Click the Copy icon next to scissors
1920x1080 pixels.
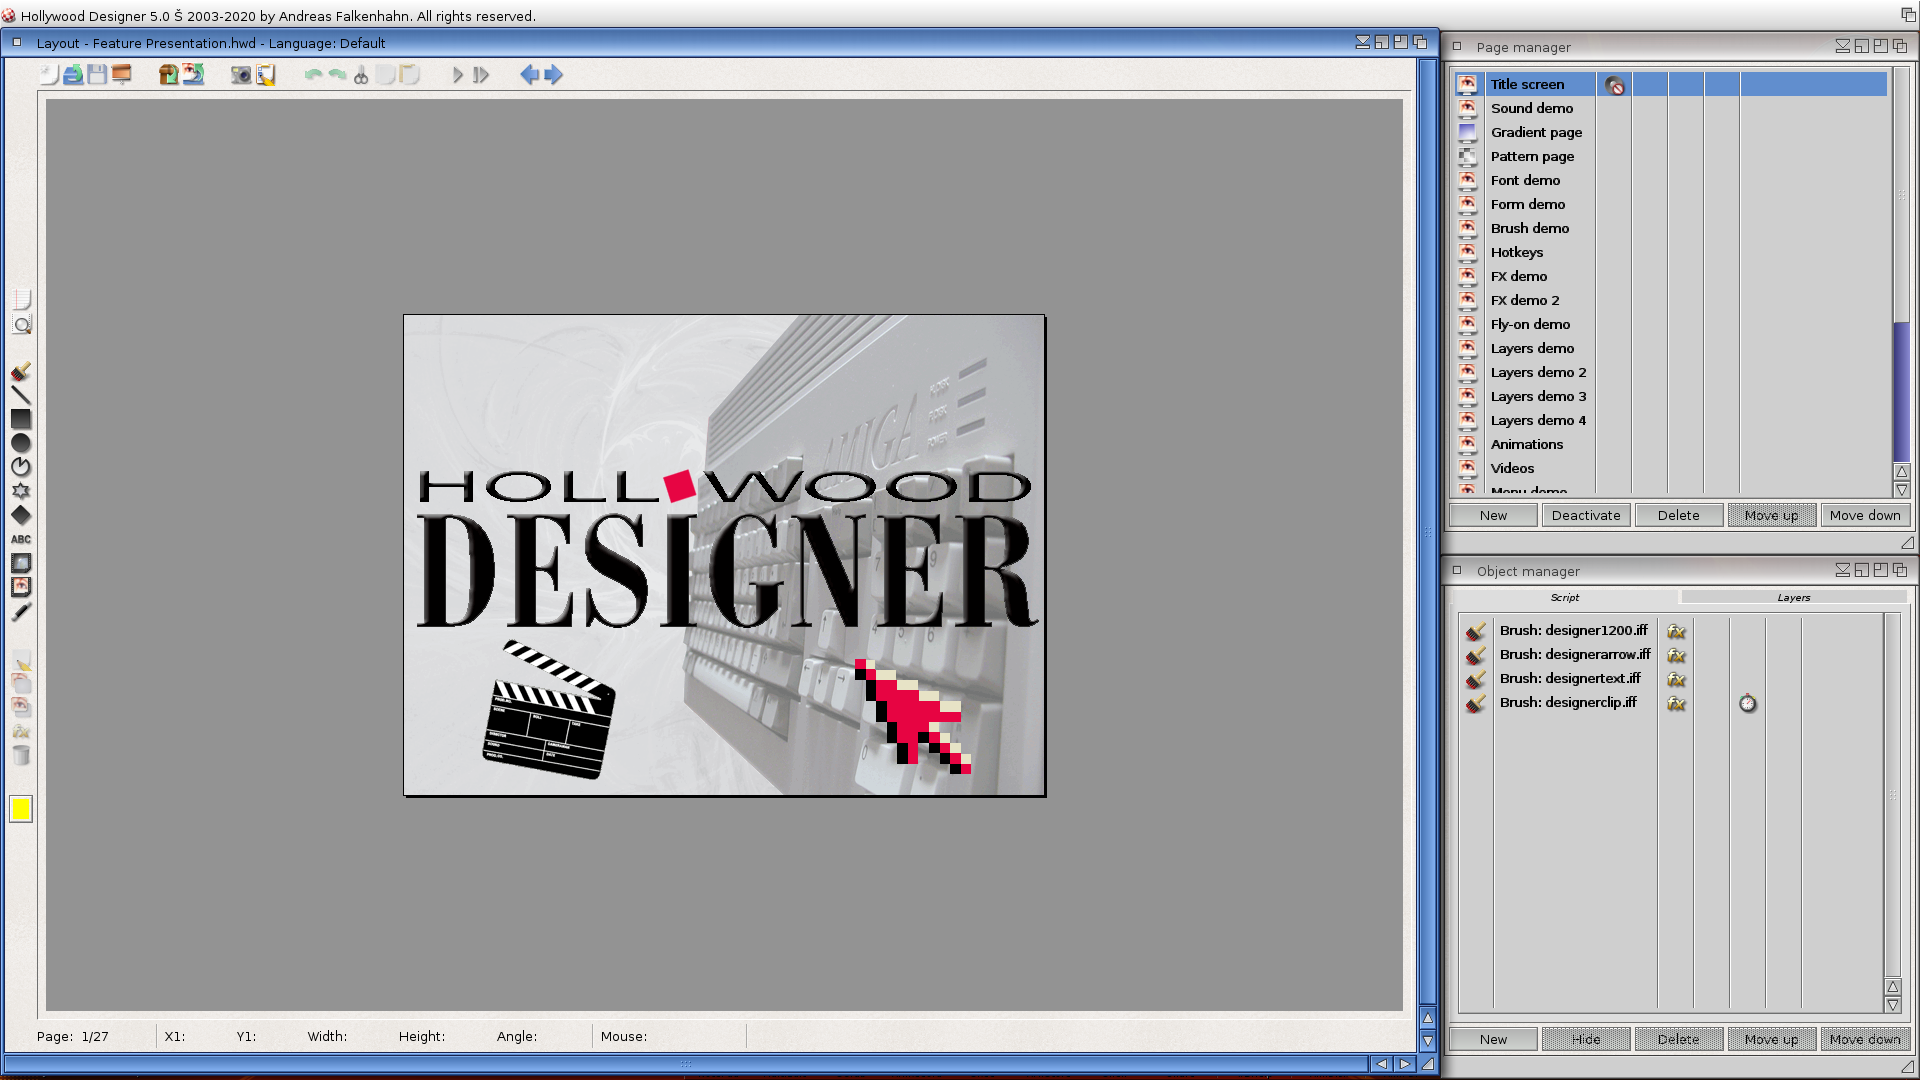[385, 74]
